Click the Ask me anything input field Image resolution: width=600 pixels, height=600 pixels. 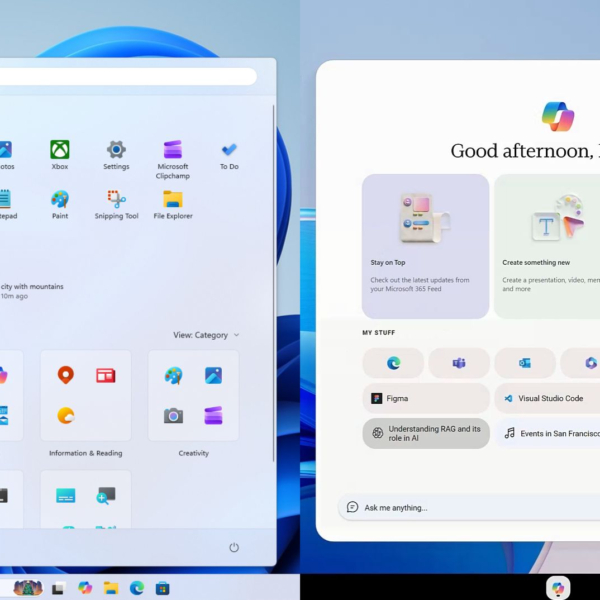[470, 507]
